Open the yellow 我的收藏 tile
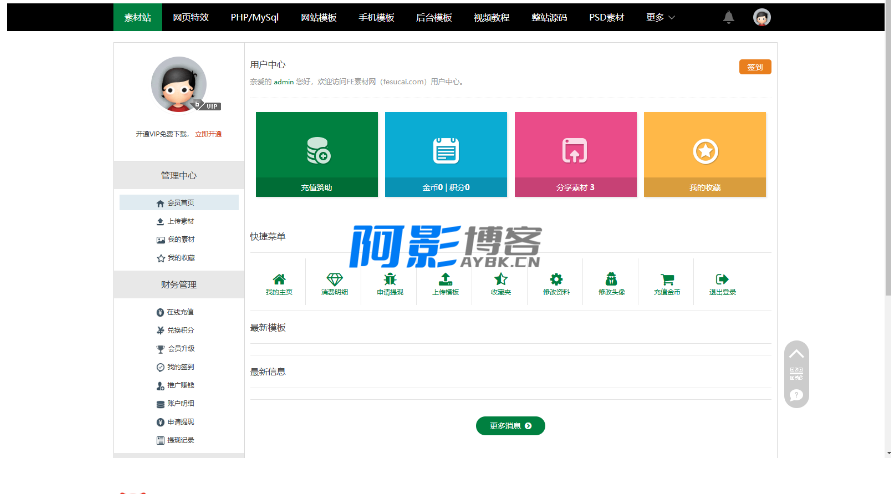This screenshot has width=891, height=494. tap(704, 154)
